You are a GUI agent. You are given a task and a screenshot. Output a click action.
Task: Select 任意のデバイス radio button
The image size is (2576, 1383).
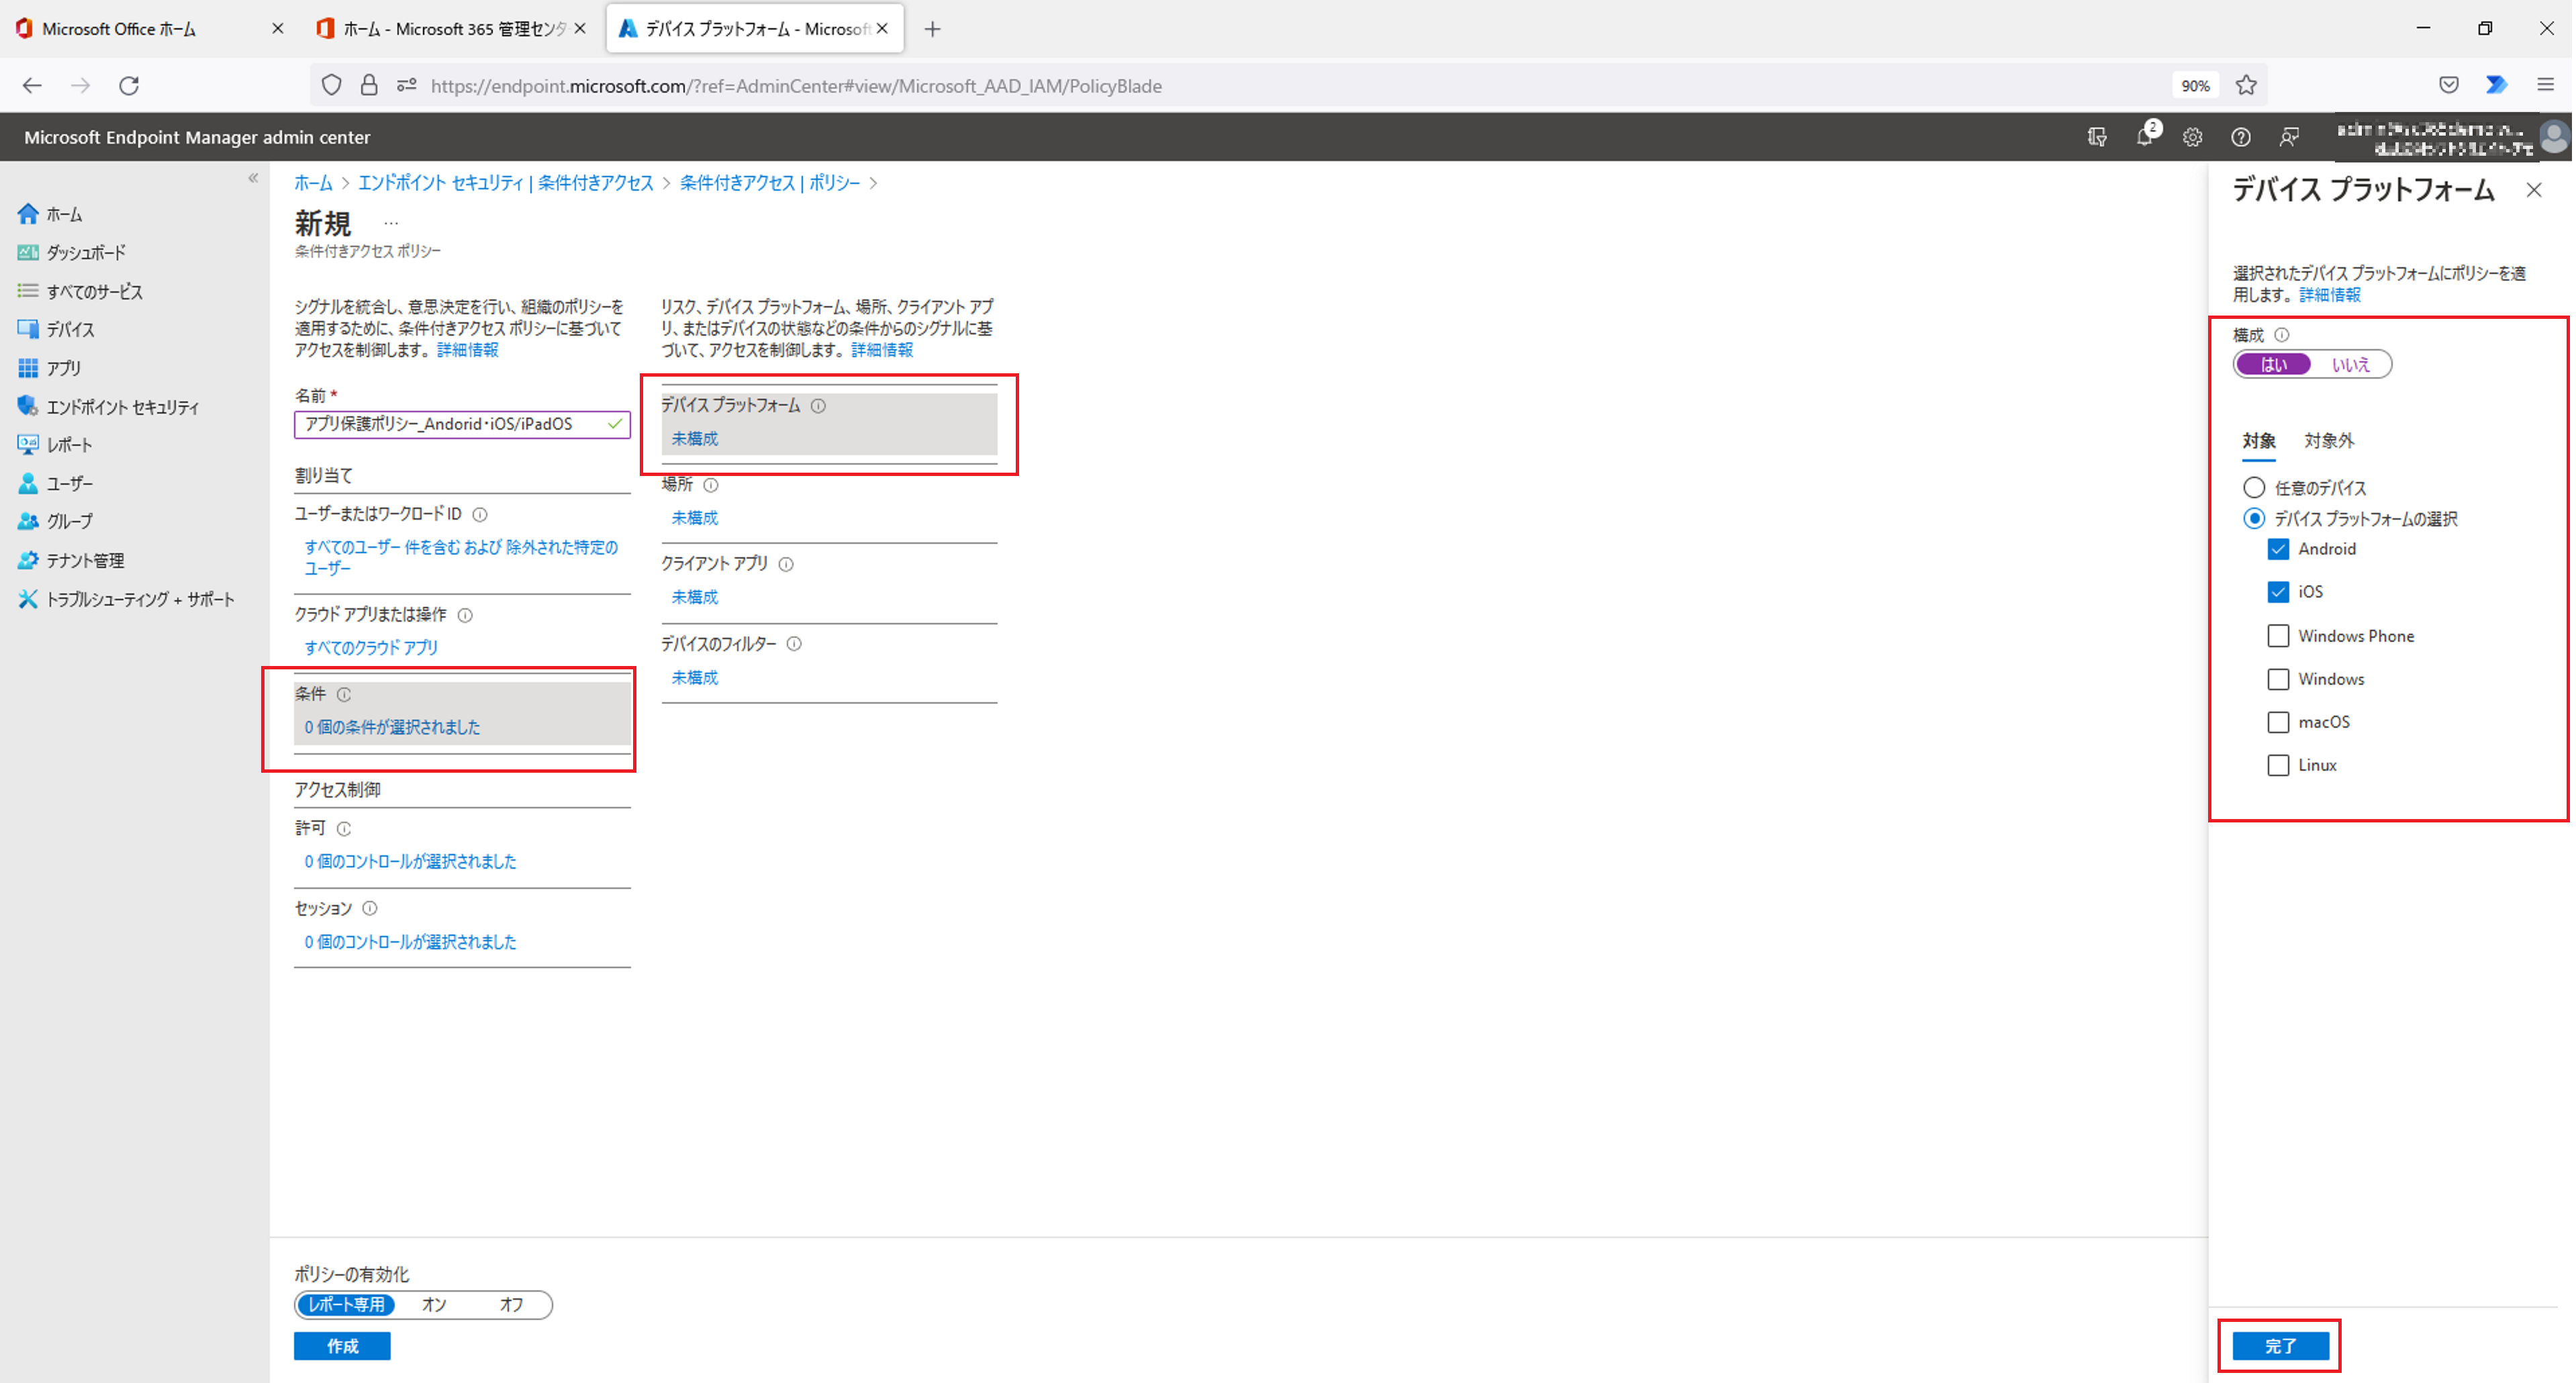click(x=2253, y=488)
